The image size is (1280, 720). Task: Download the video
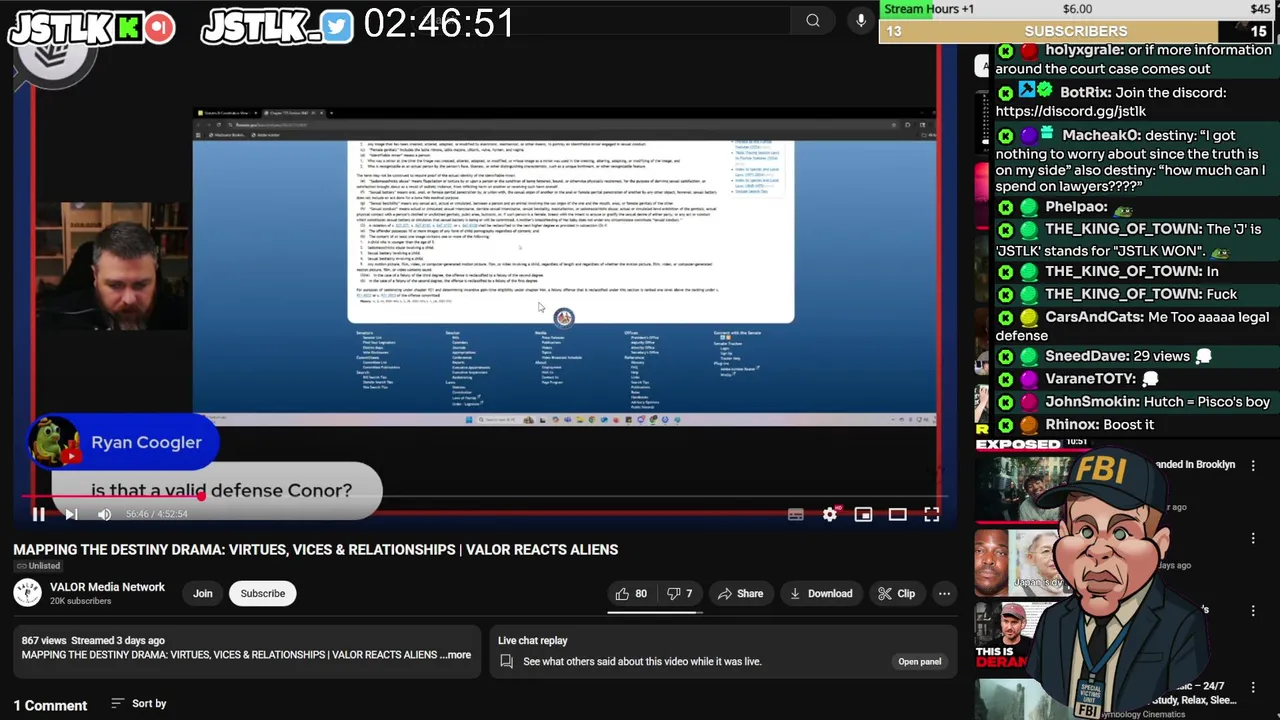click(820, 593)
